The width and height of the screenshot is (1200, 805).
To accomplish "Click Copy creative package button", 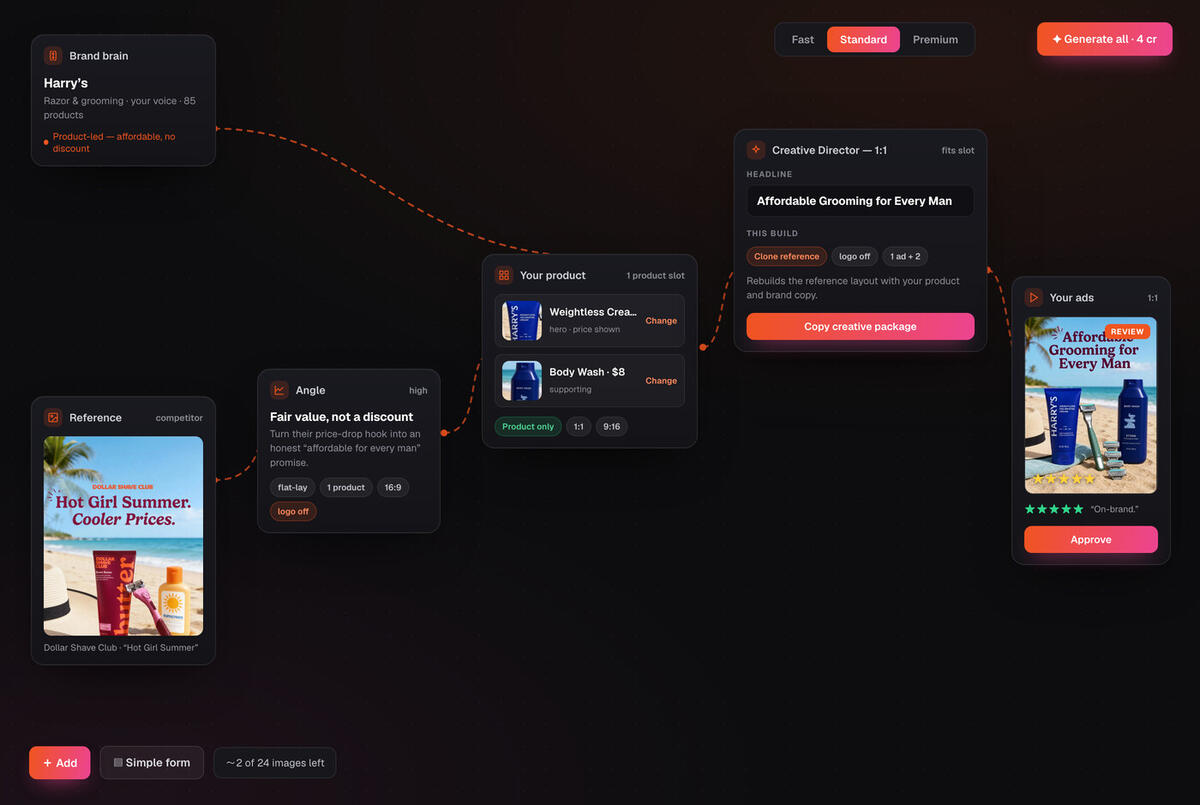I will (x=860, y=326).
